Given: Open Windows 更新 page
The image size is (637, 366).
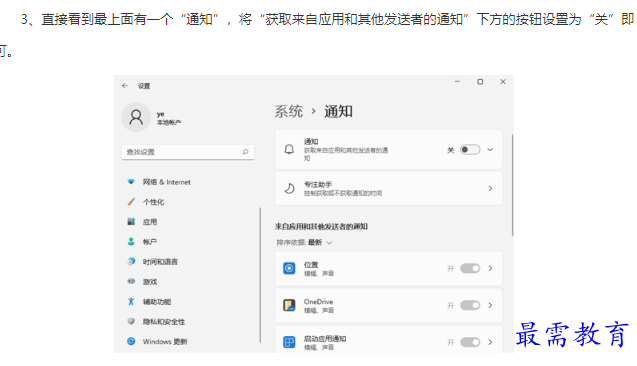Looking at the screenshot, I should [x=165, y=342].
